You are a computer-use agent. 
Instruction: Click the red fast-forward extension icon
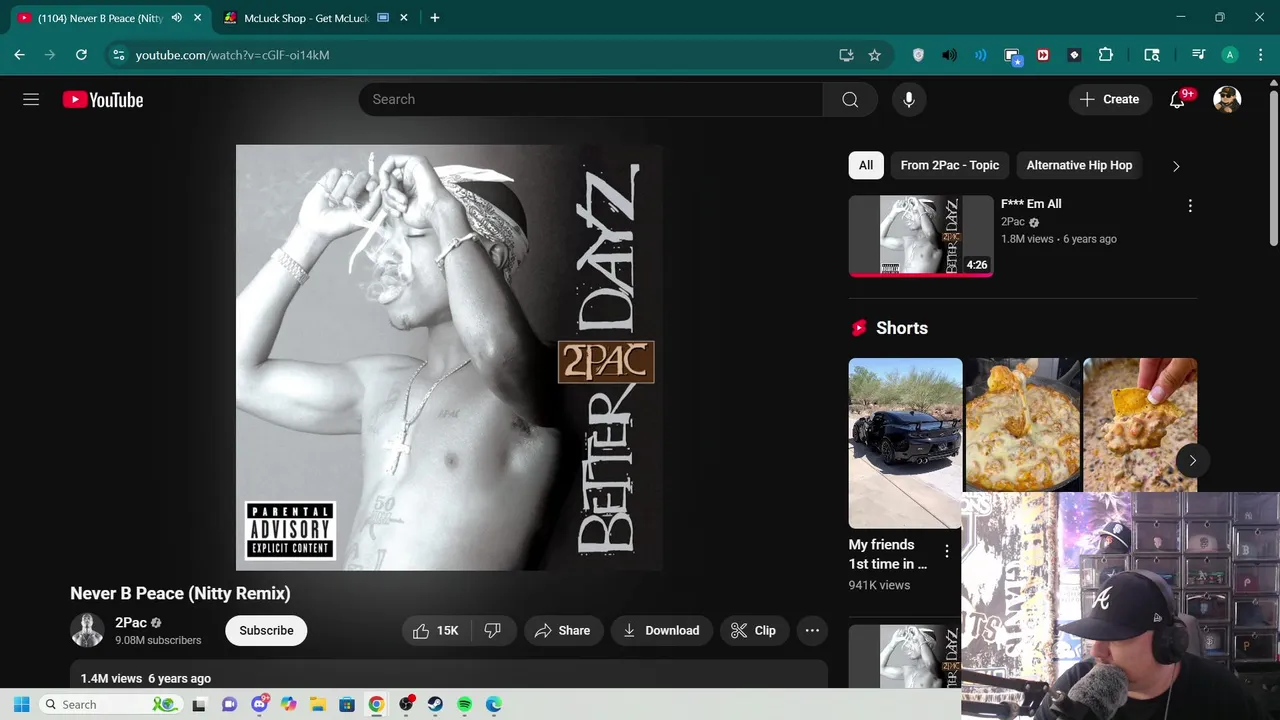1043,55
